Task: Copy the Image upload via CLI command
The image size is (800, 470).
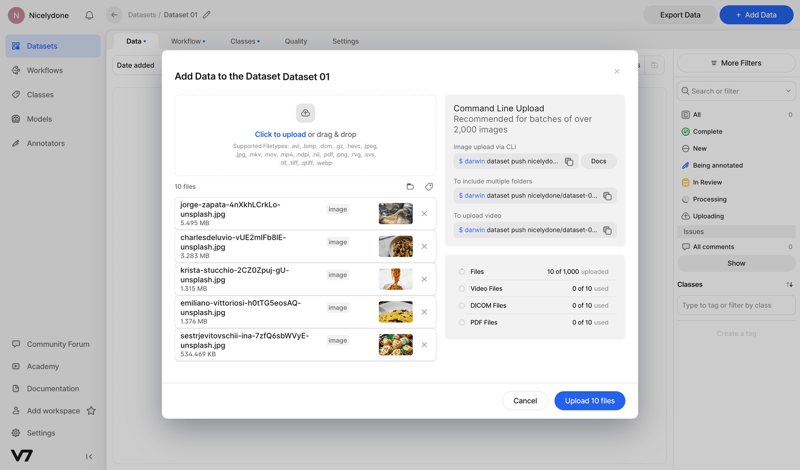Action: pos(569,162)
